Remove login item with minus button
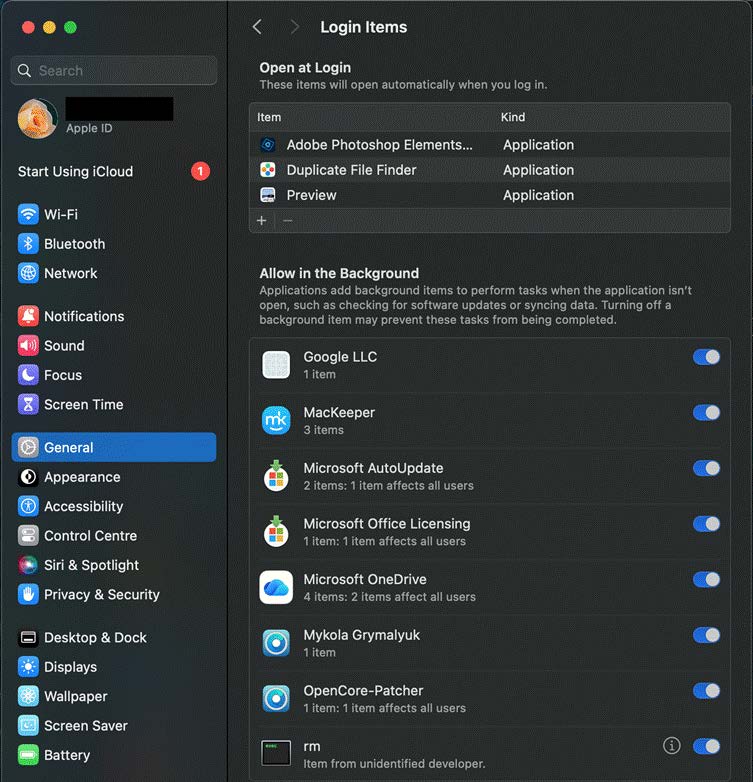753x782 pixels. click(x=288, y=220)
